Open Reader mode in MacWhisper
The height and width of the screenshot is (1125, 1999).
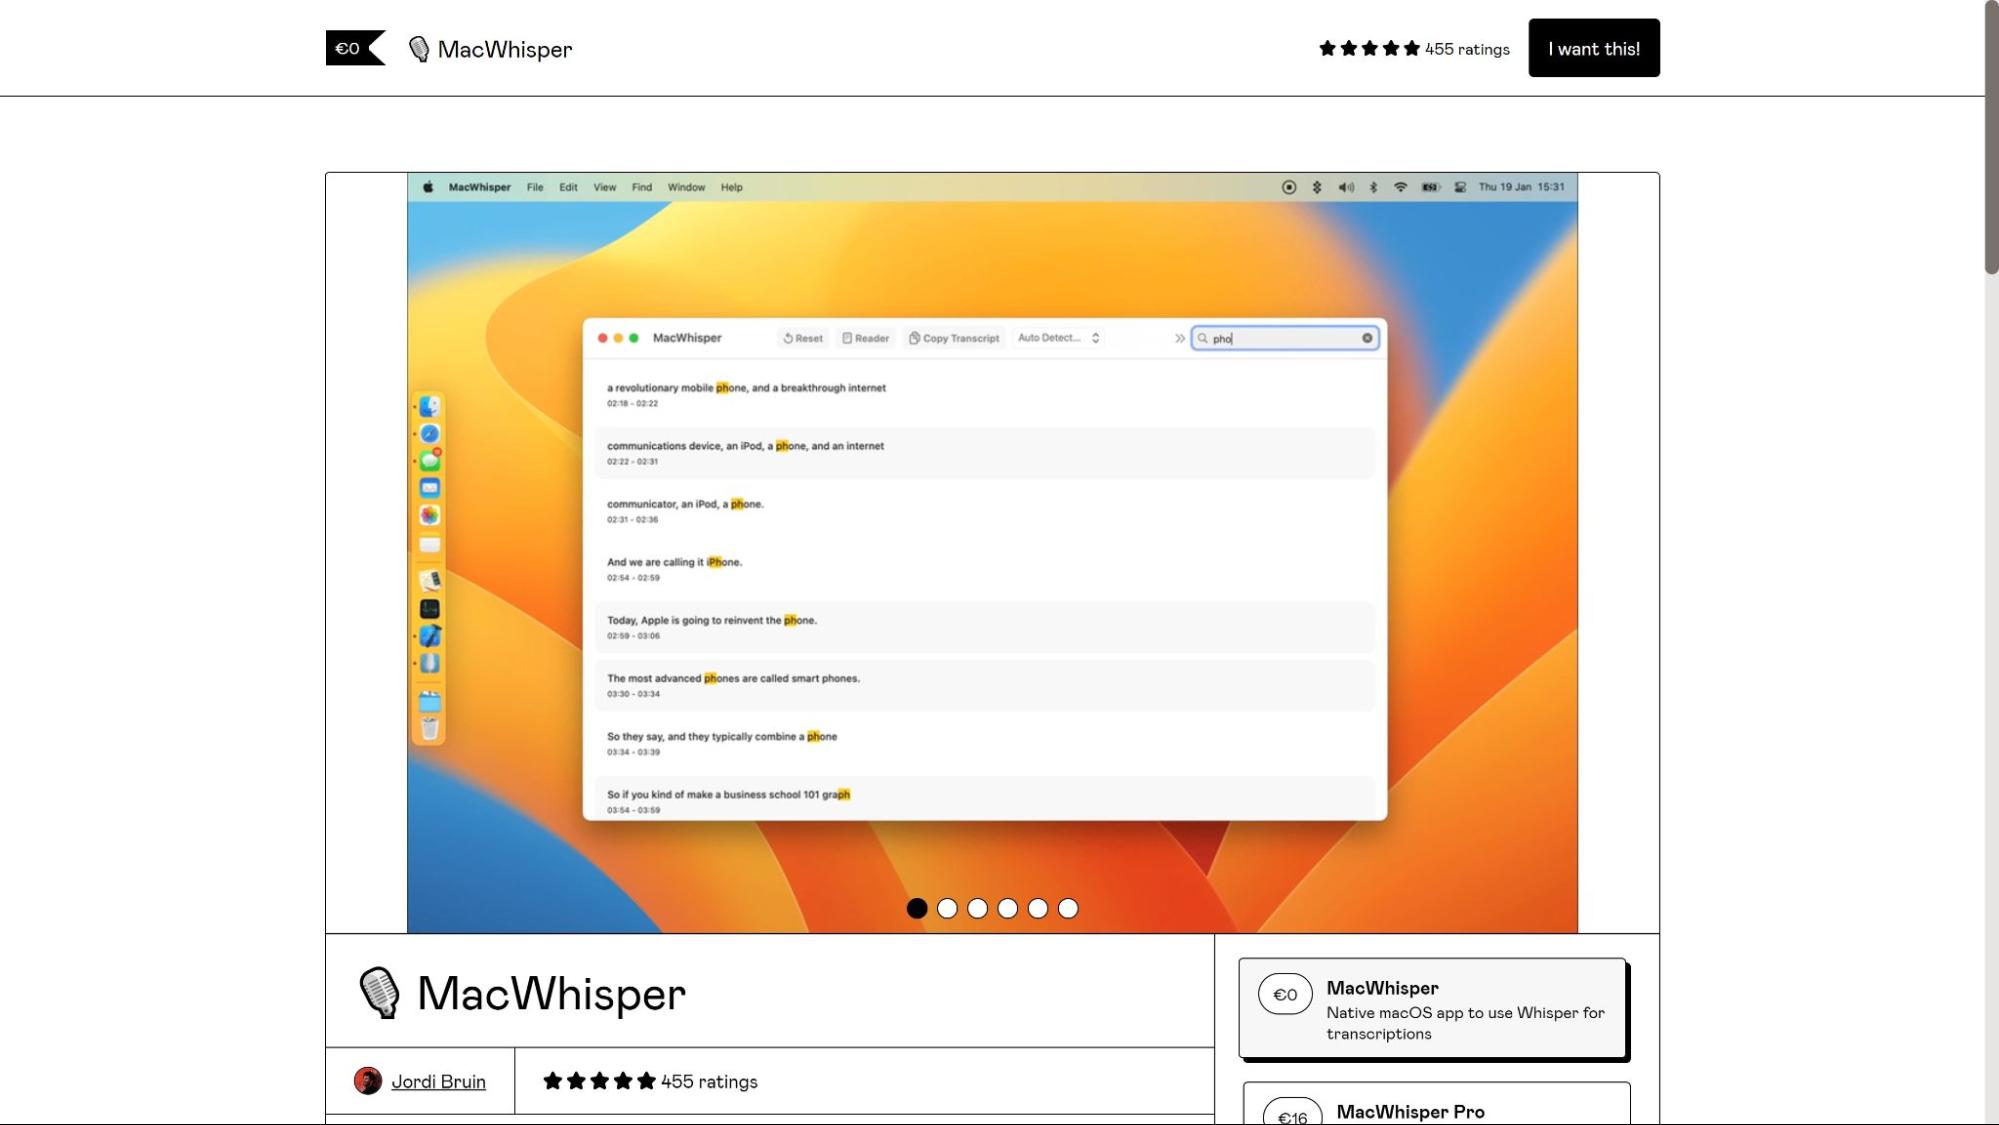tap(865, 338)
